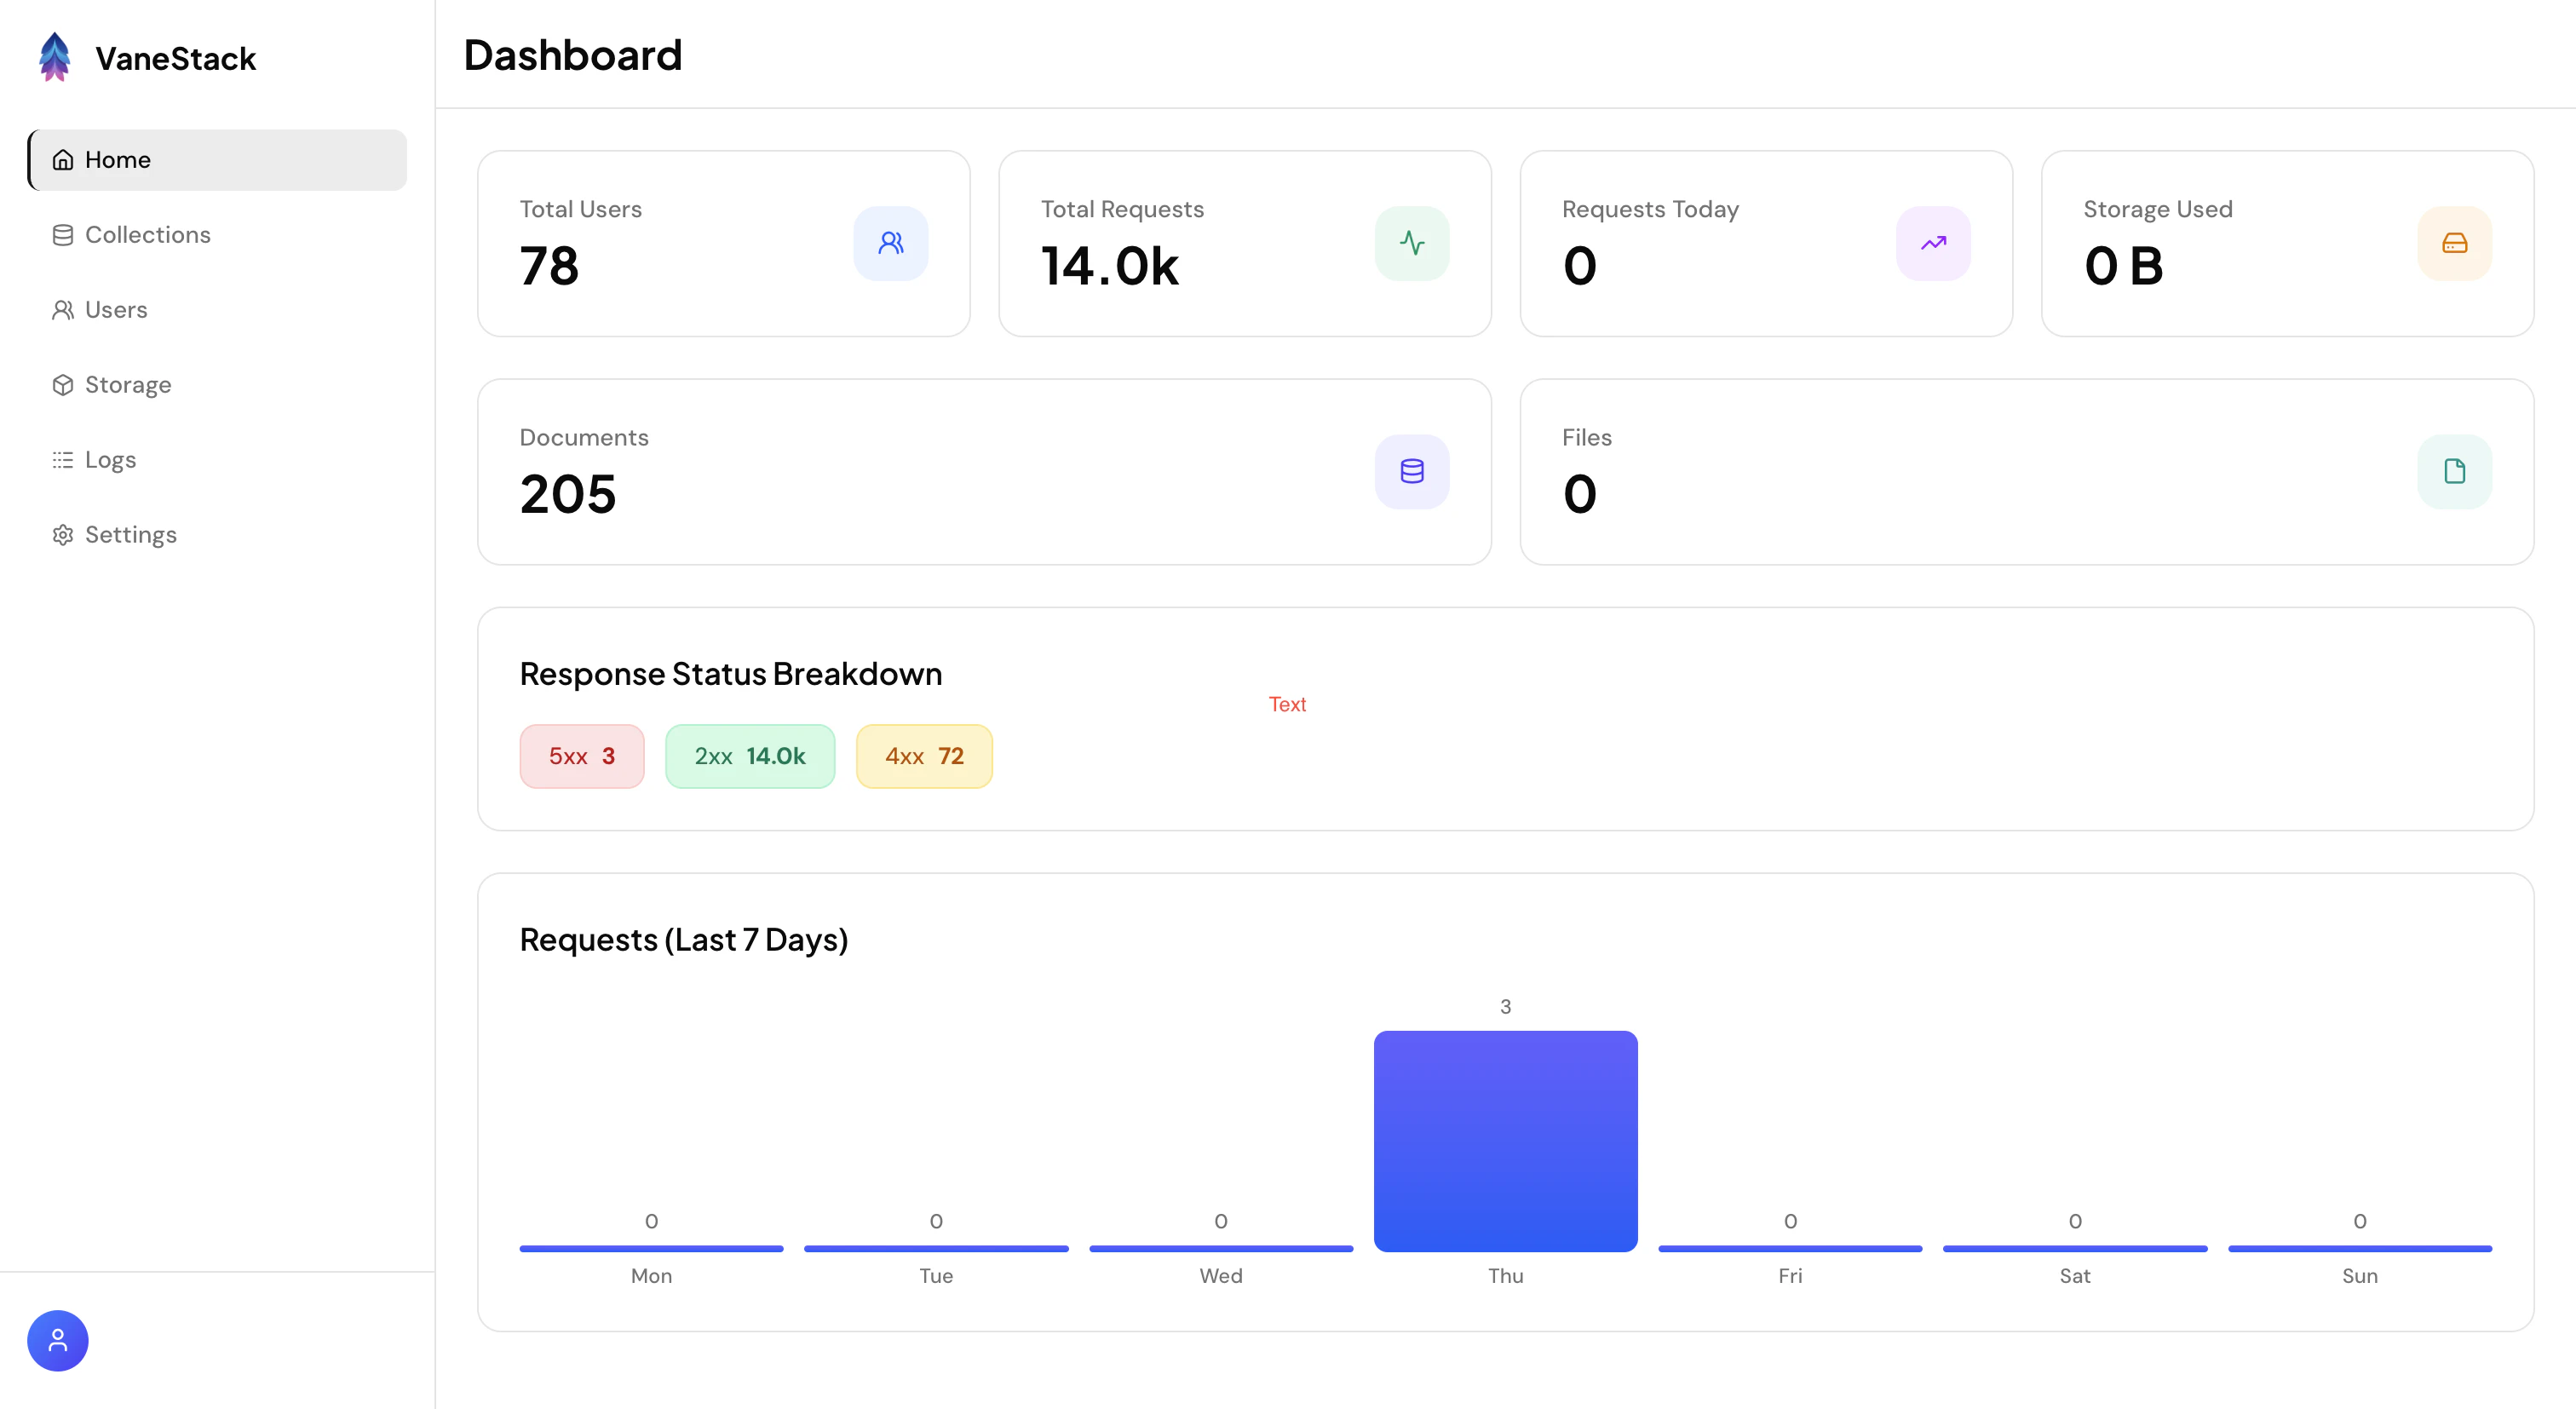Open the Logs page
The height and width of the screenshot is (1409, 2576).
click(109, 460)
